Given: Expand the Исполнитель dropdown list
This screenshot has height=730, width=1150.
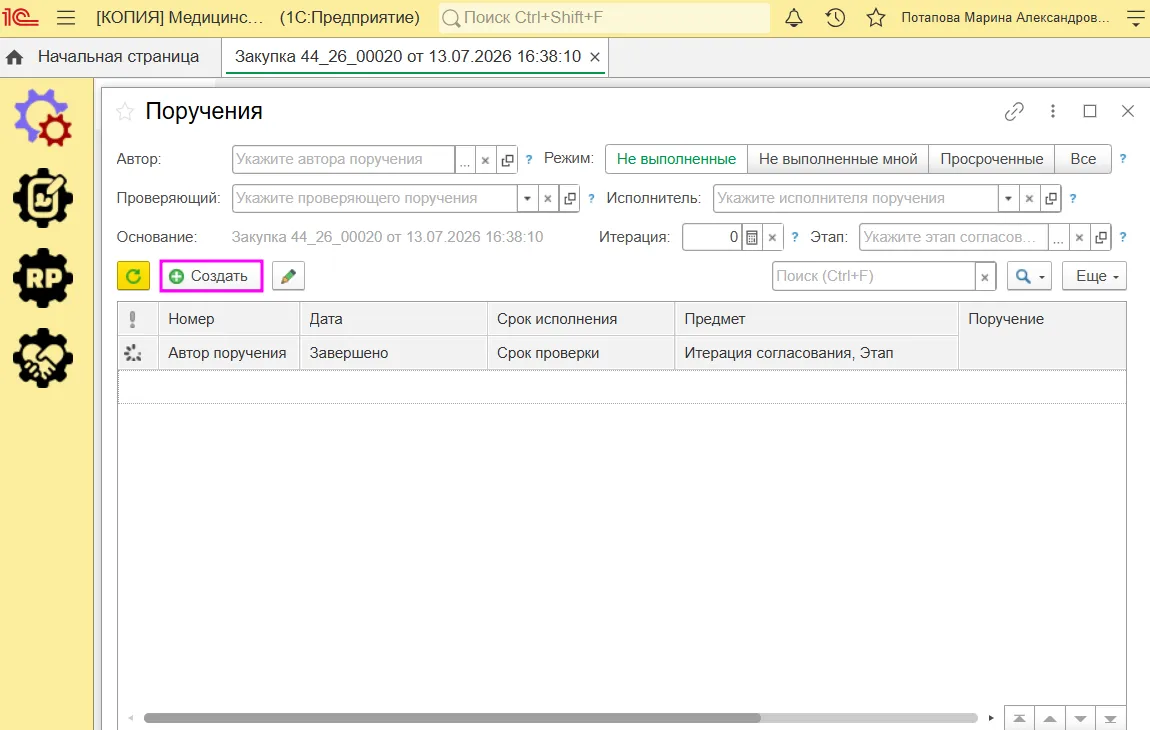Looking at the screenshot, I should pos(1008,198).
